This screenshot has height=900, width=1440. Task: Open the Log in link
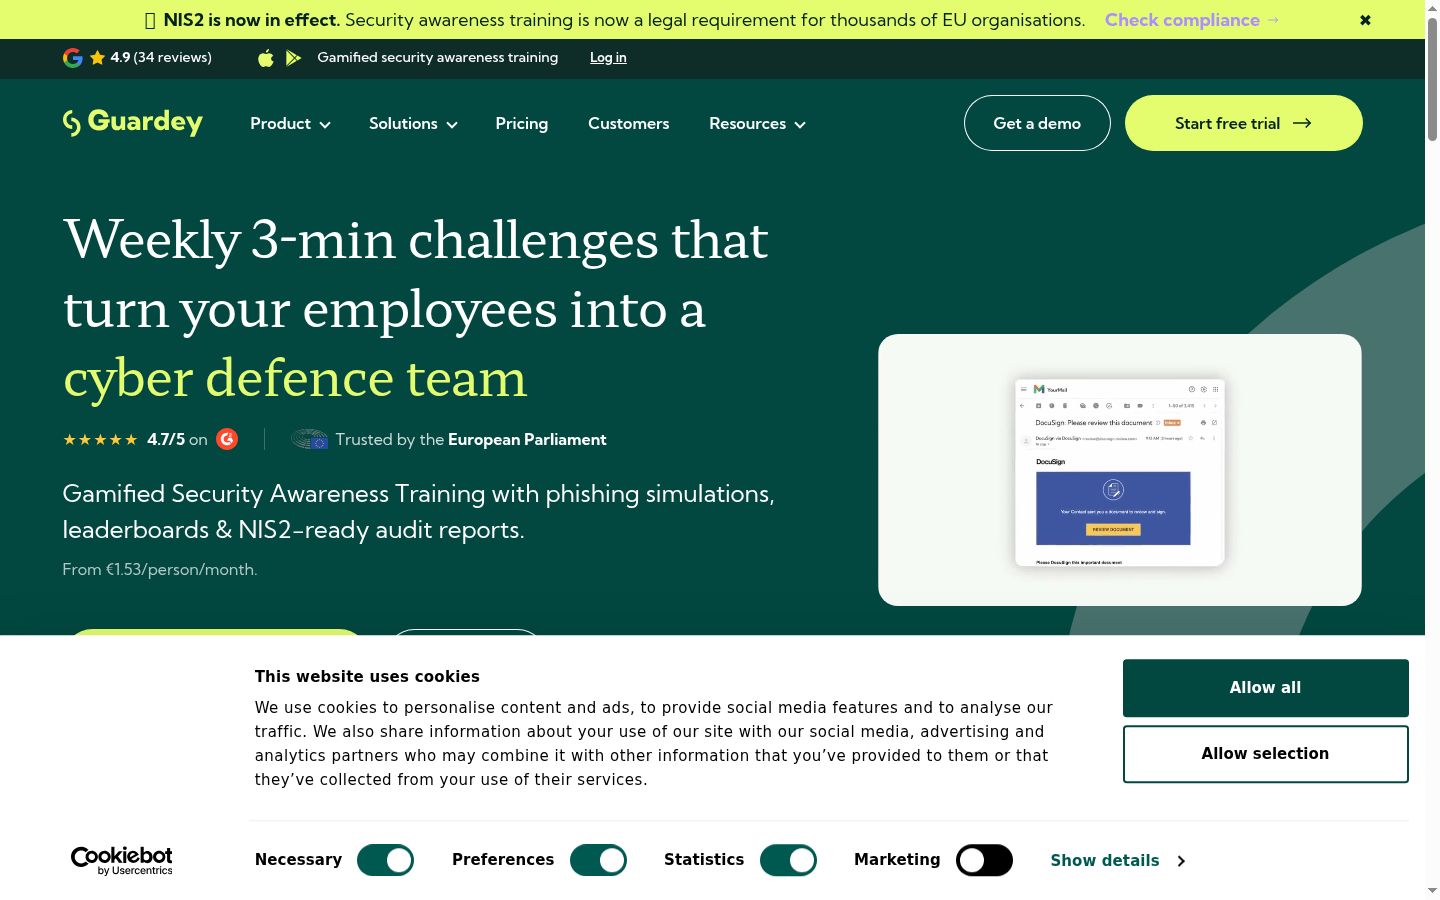coord(608,58)
